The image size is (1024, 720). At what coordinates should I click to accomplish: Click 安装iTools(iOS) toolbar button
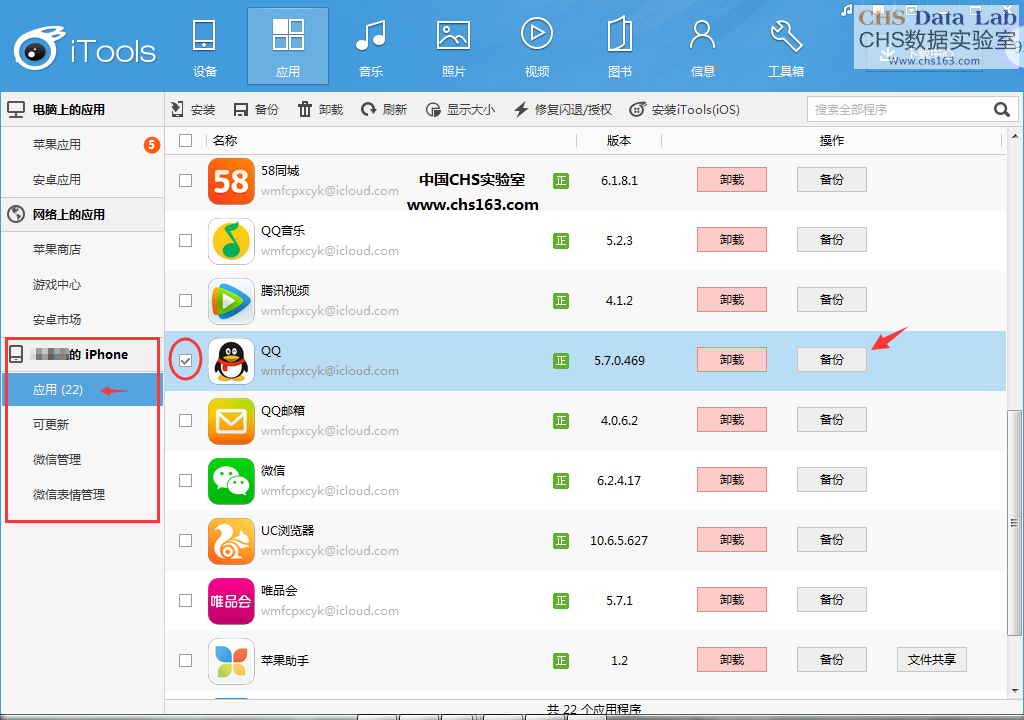[x=684, y=109]
